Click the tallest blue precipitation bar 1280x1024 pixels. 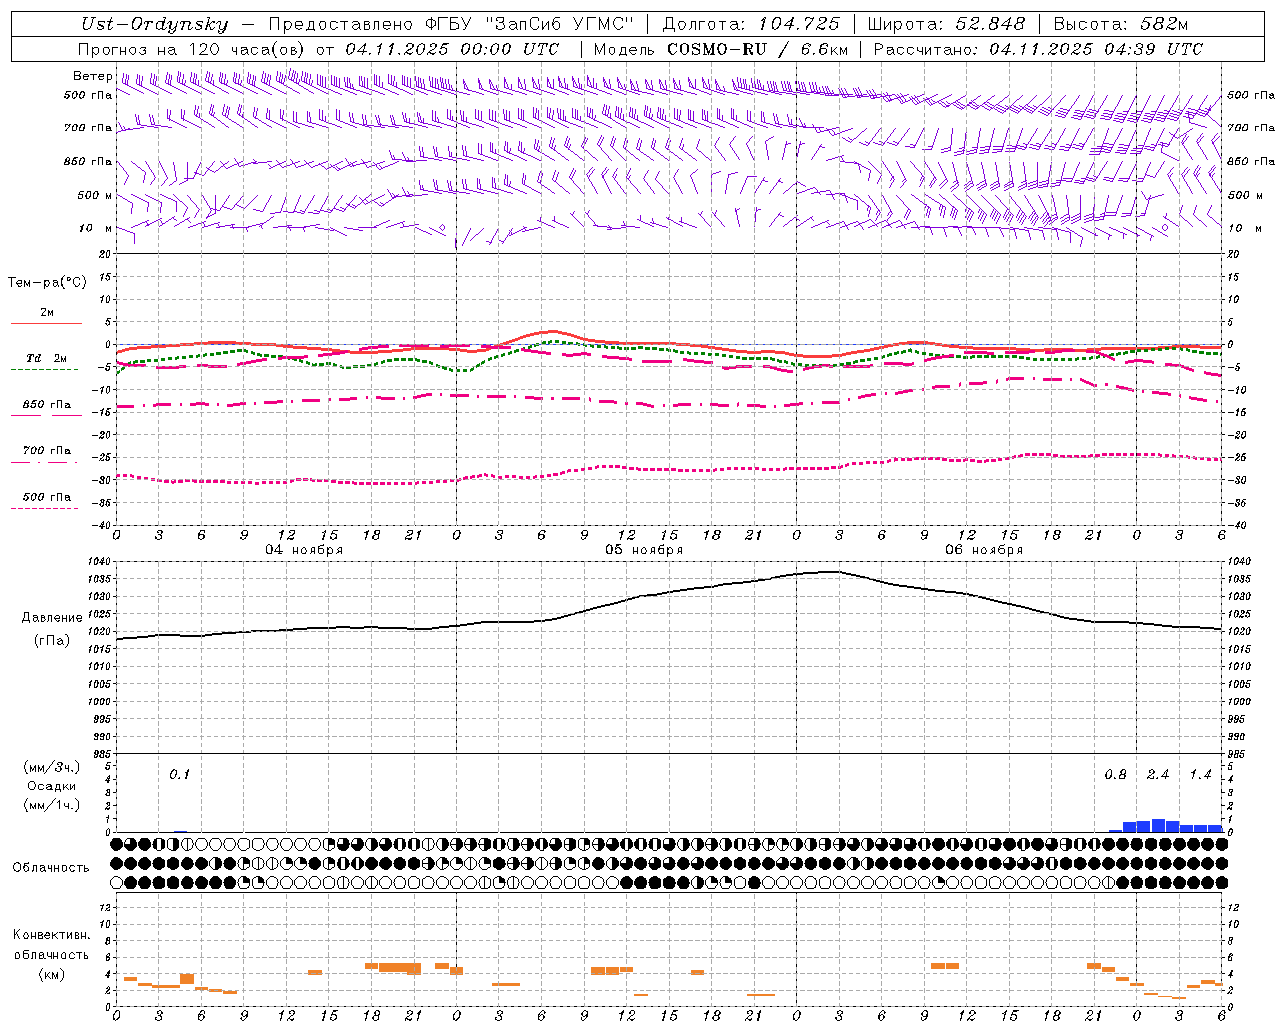coord(1158,826)
